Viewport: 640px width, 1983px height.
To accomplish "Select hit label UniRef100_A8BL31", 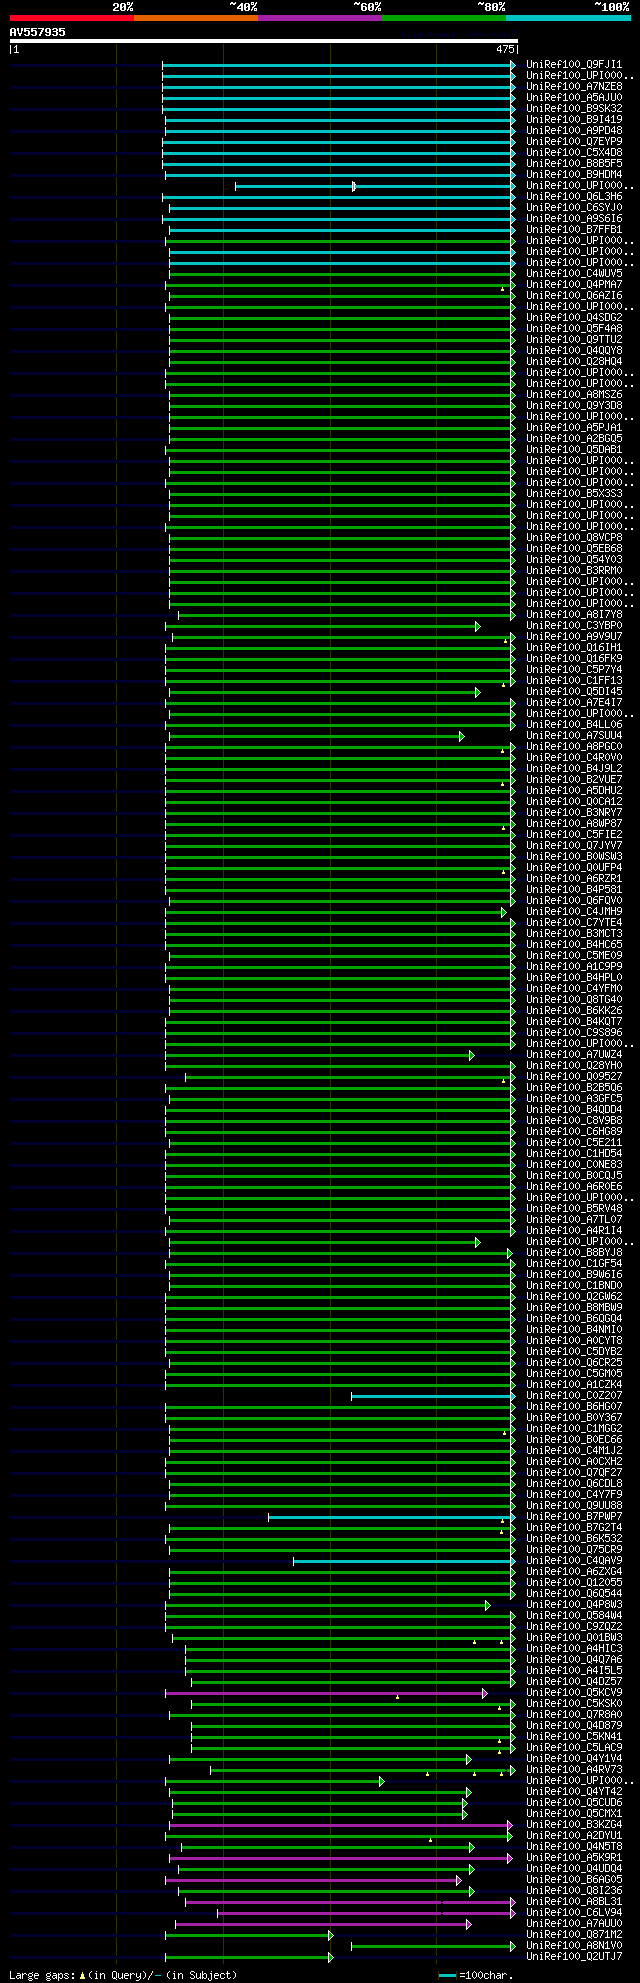I will (574, 1902).
